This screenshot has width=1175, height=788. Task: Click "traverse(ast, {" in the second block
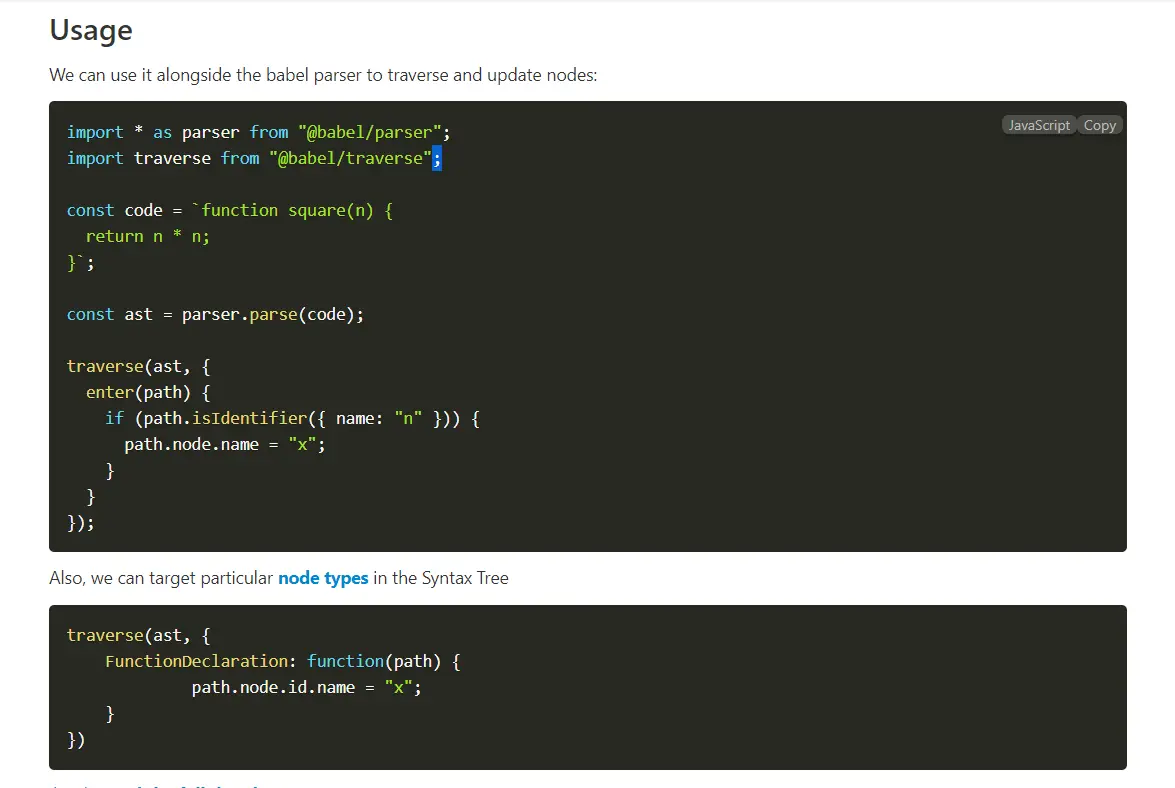(x=139, y=635)
